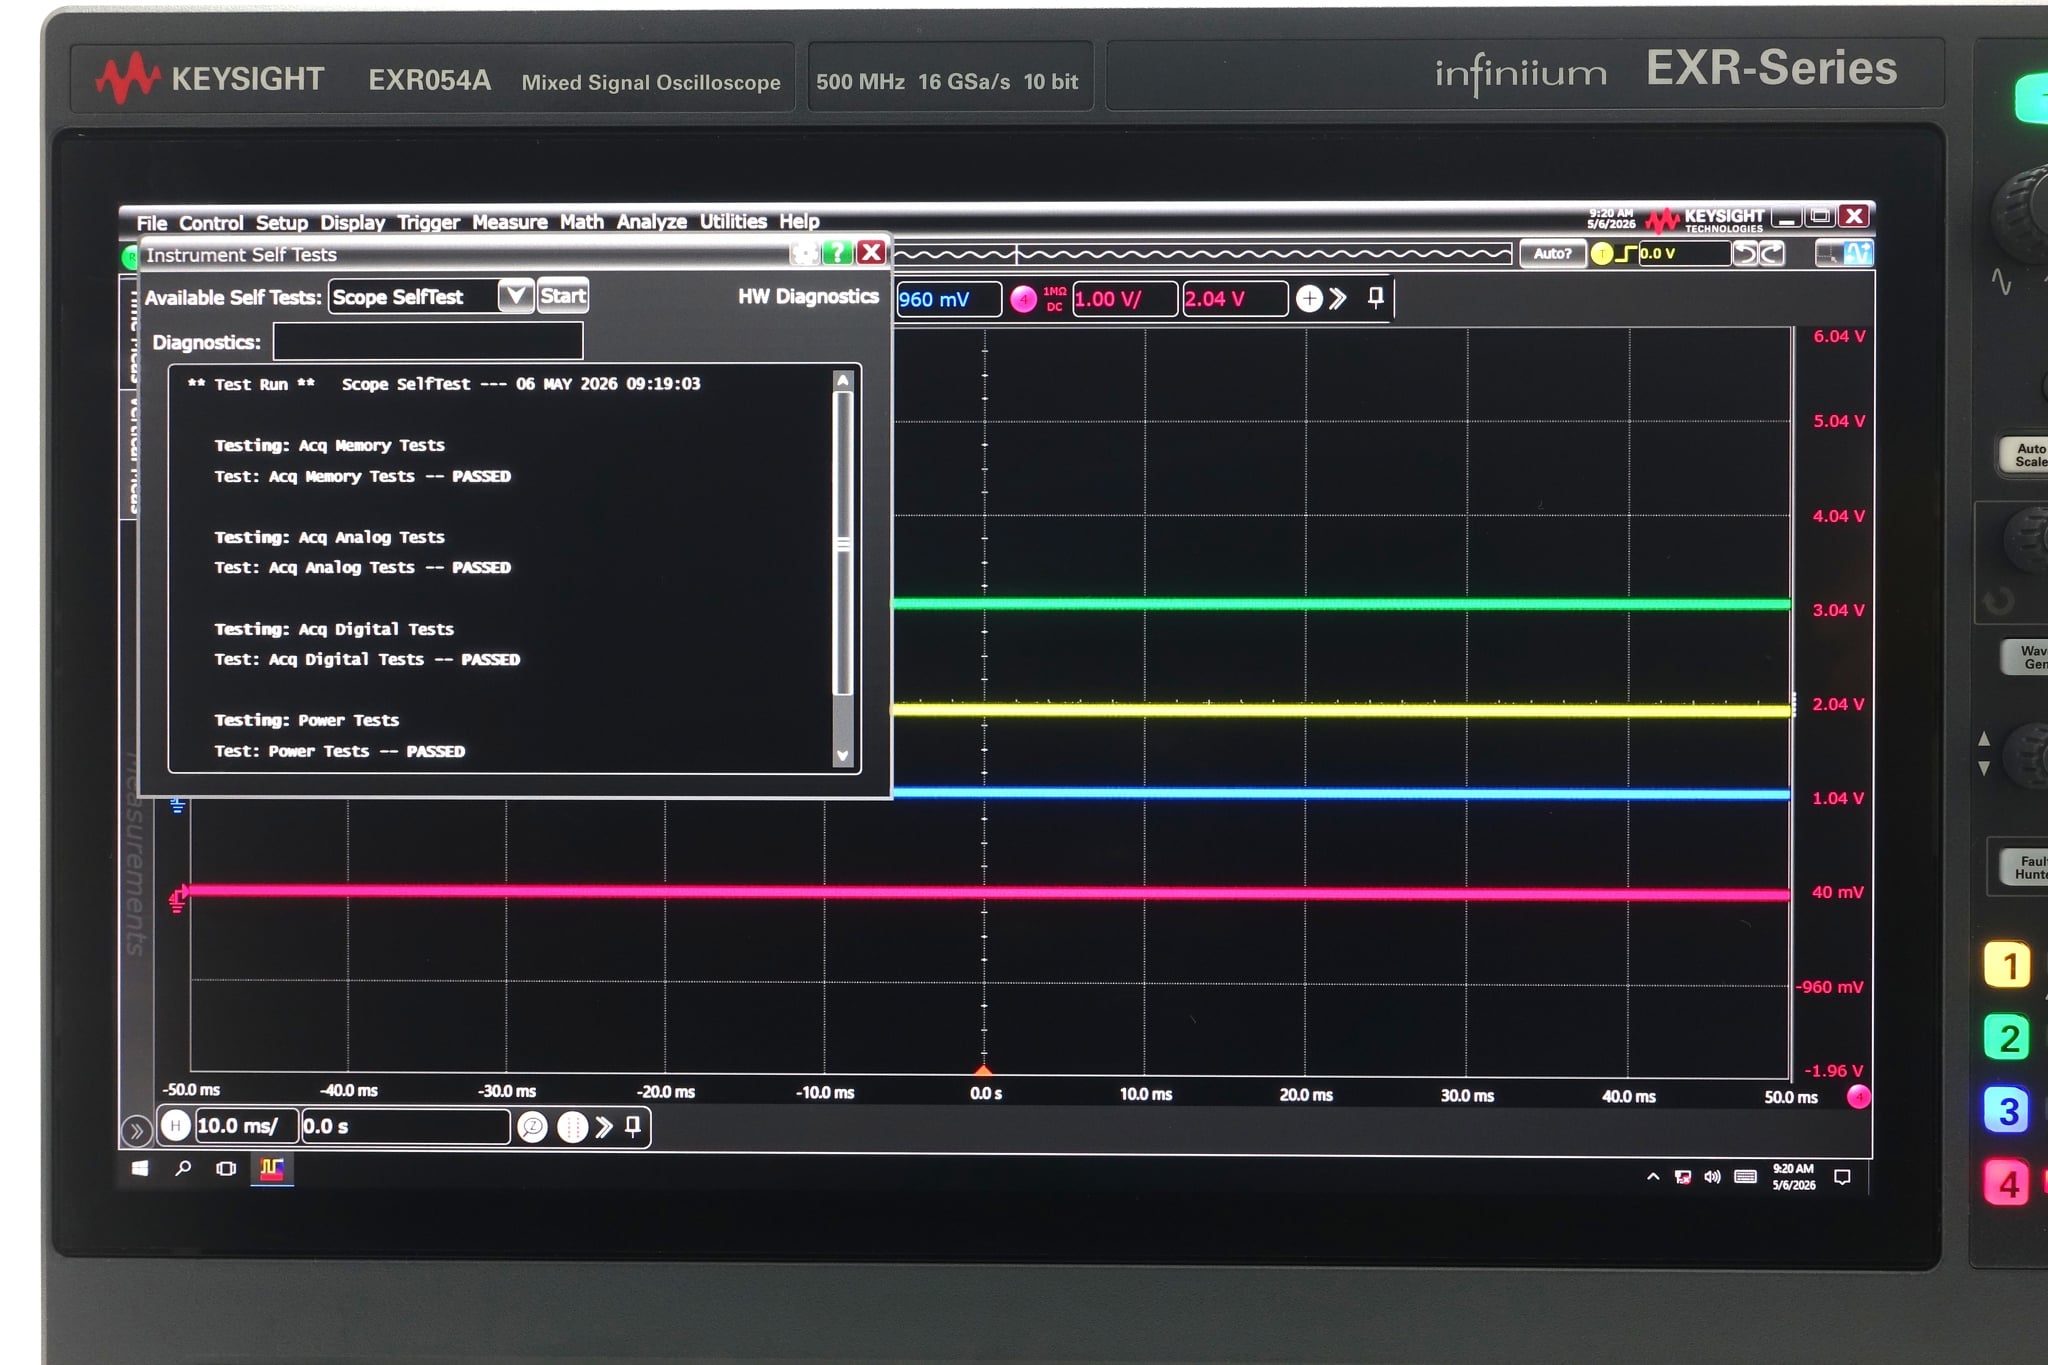Open Windows taskbar search
This screenshot has height=1365, width=2048.
click(x=183, y=1168)
